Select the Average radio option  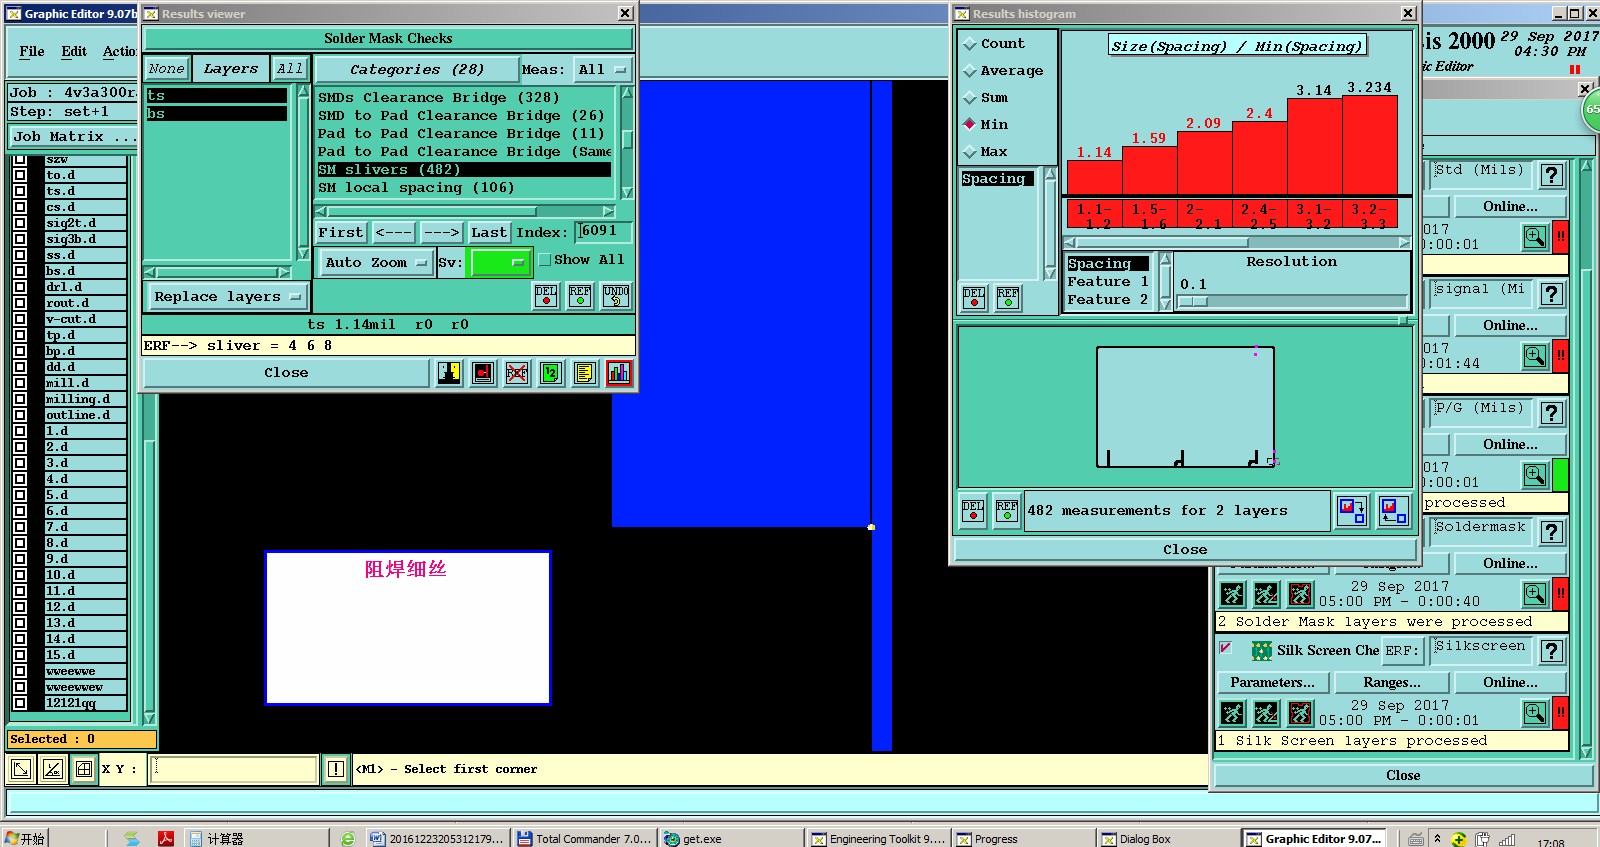(969, 71)
